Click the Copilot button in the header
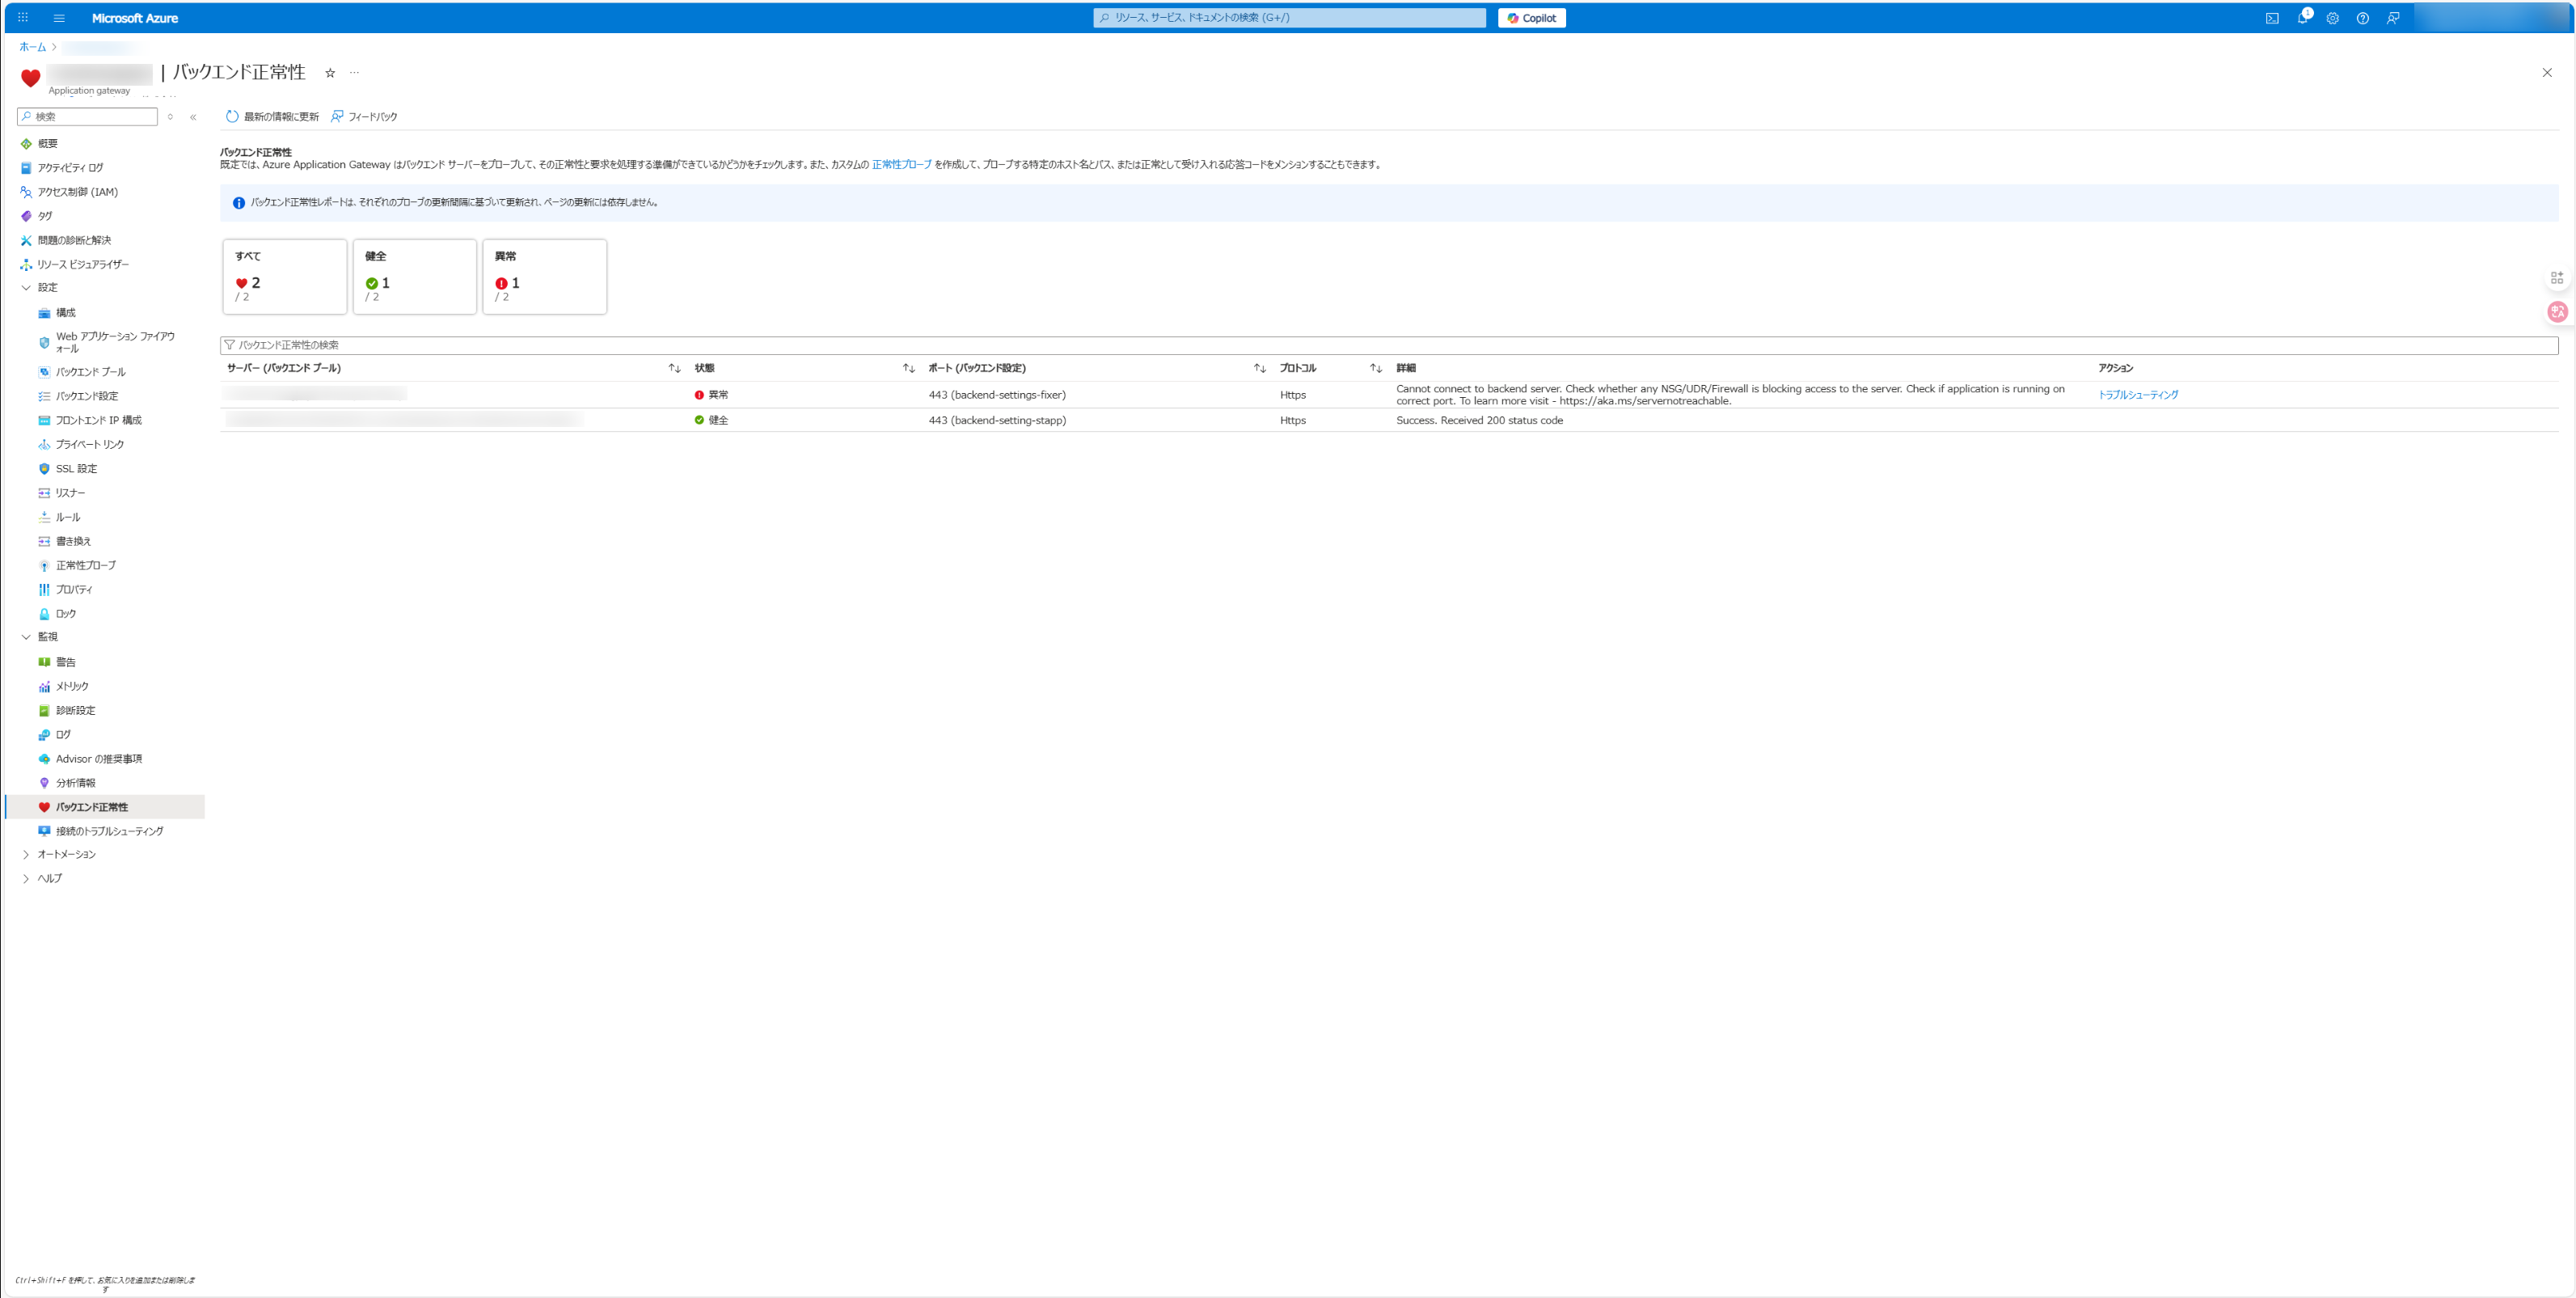This screenshot has height=1298, width=2576. [1531, 18]
